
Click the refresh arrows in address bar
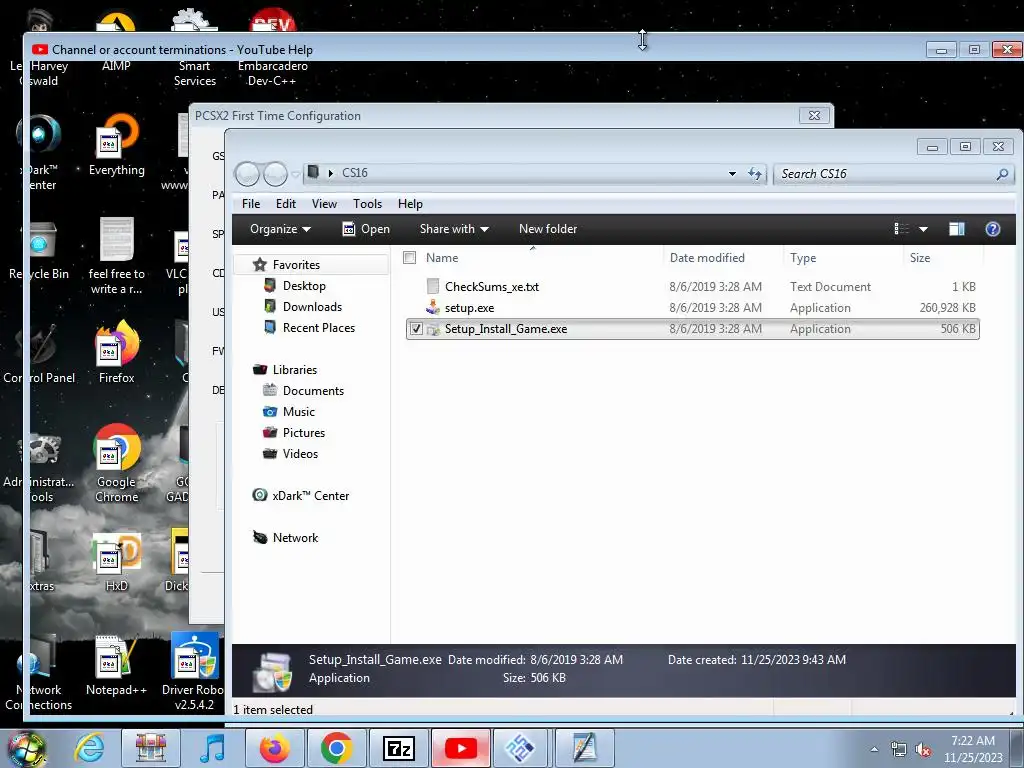point(754,174)
